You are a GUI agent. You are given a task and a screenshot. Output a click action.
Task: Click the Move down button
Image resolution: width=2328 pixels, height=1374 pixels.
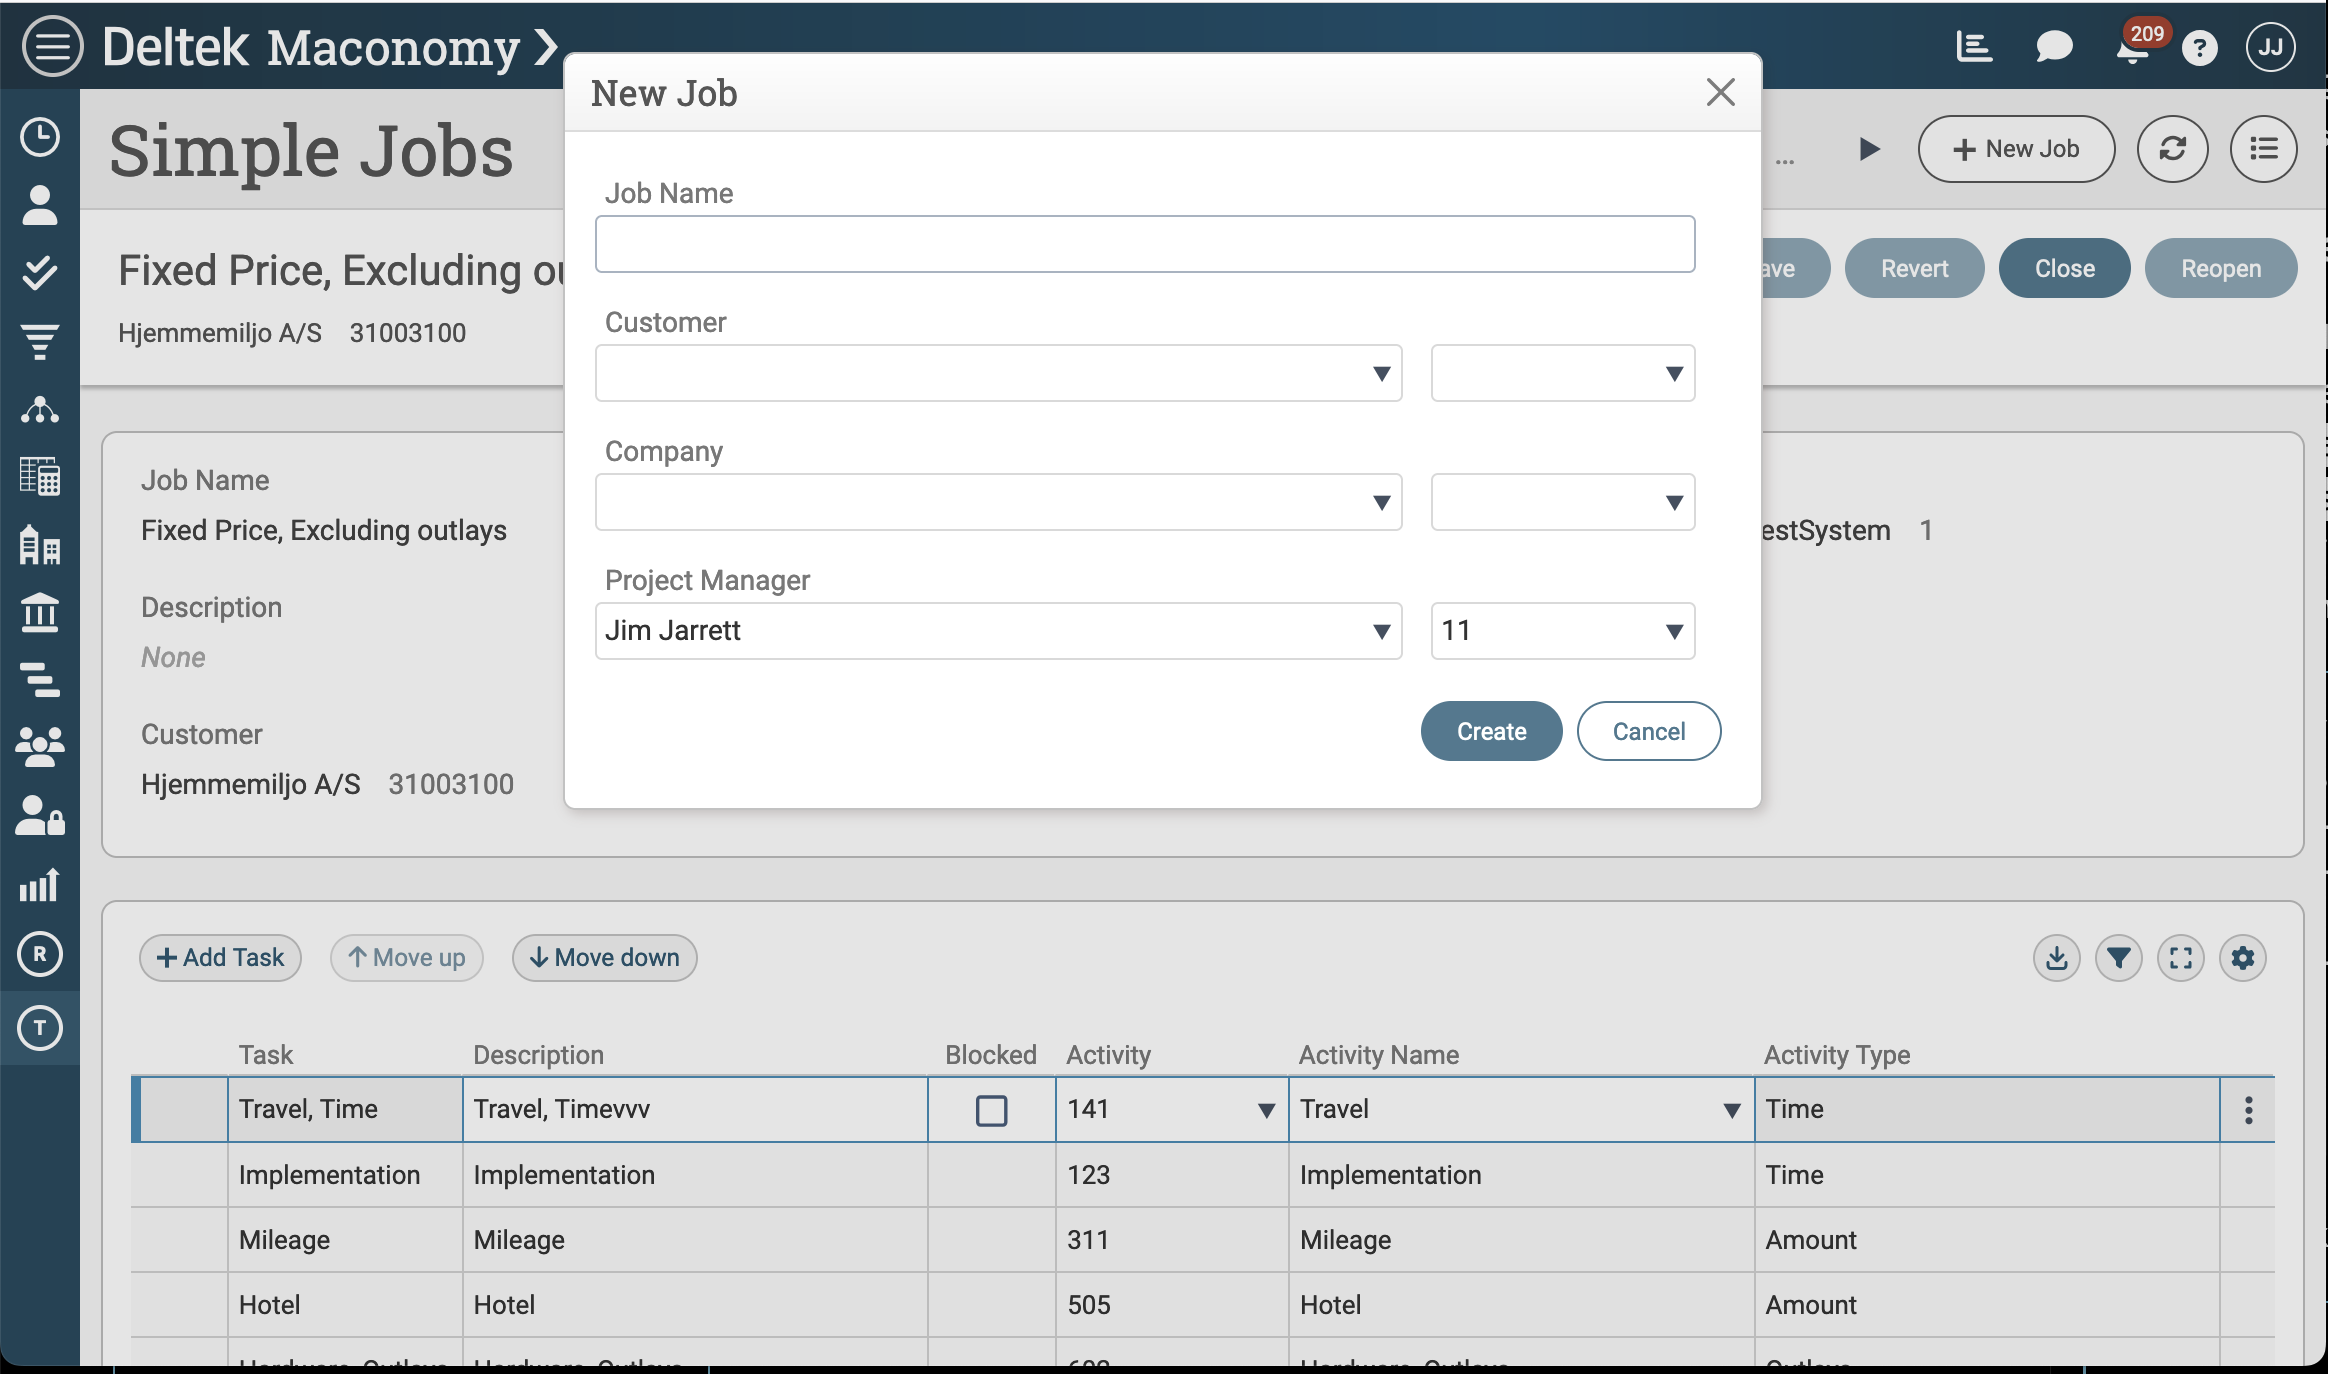coord(604,958)
